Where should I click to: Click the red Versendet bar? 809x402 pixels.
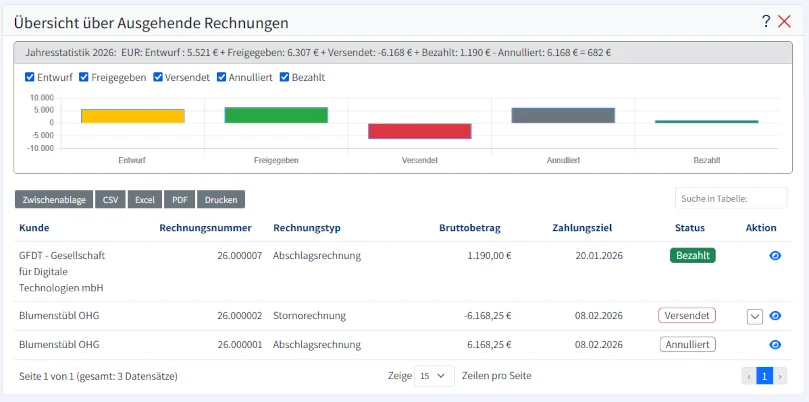pyautogui.click(x=419, y=131)
